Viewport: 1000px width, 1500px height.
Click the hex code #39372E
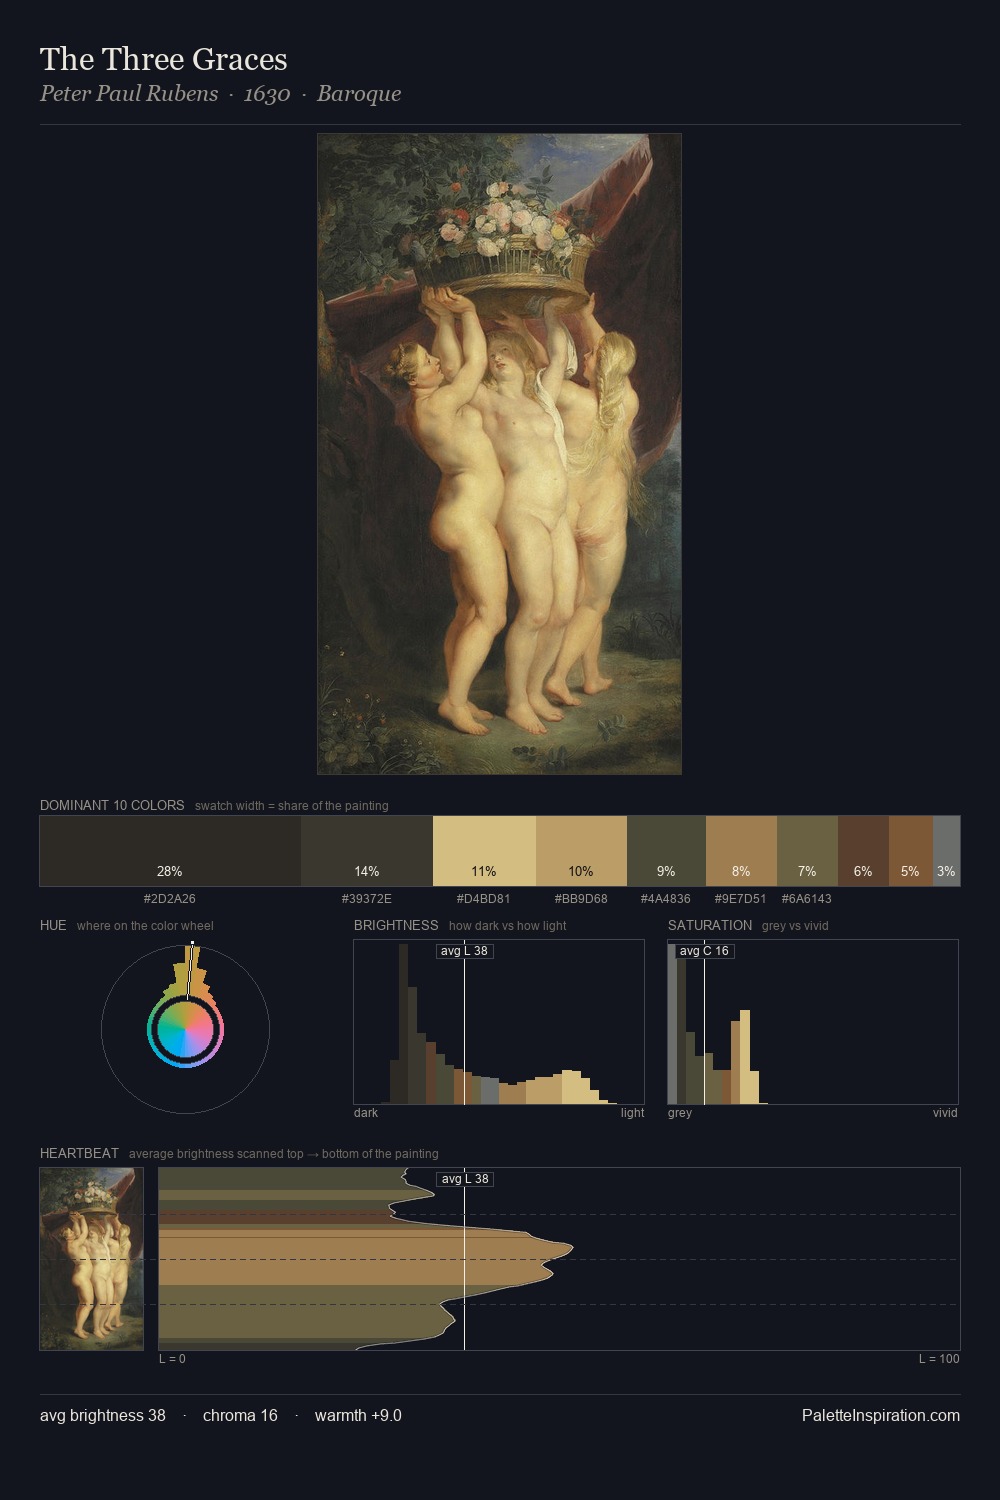pyautogui.click(x=367, y=899)
